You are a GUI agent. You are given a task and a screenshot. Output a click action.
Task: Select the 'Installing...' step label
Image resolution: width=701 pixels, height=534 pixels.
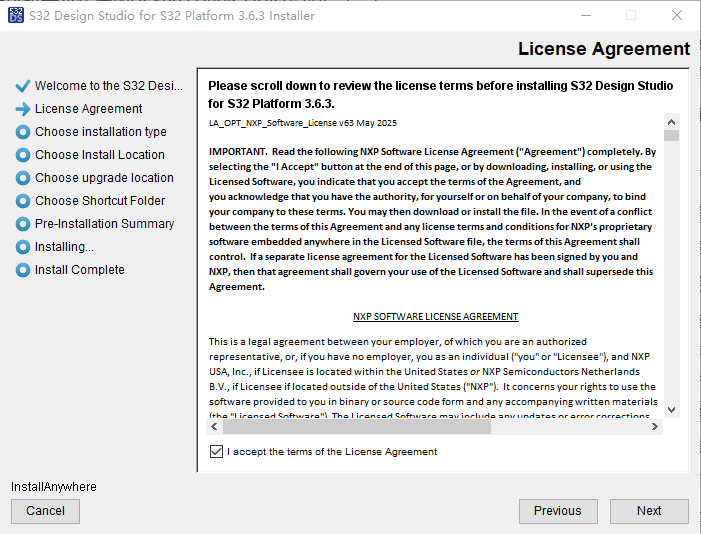click(64, 247)
